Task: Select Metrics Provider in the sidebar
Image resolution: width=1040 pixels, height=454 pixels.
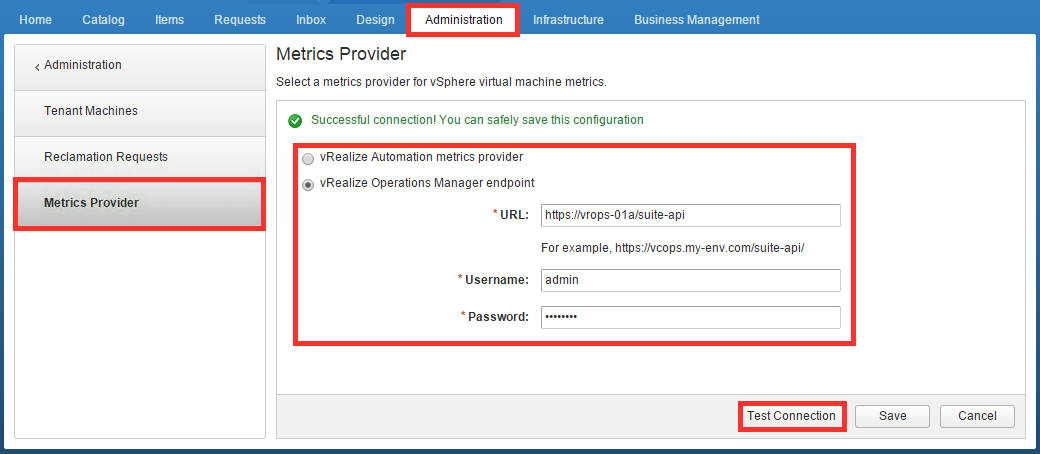Action: click(140, 204)
